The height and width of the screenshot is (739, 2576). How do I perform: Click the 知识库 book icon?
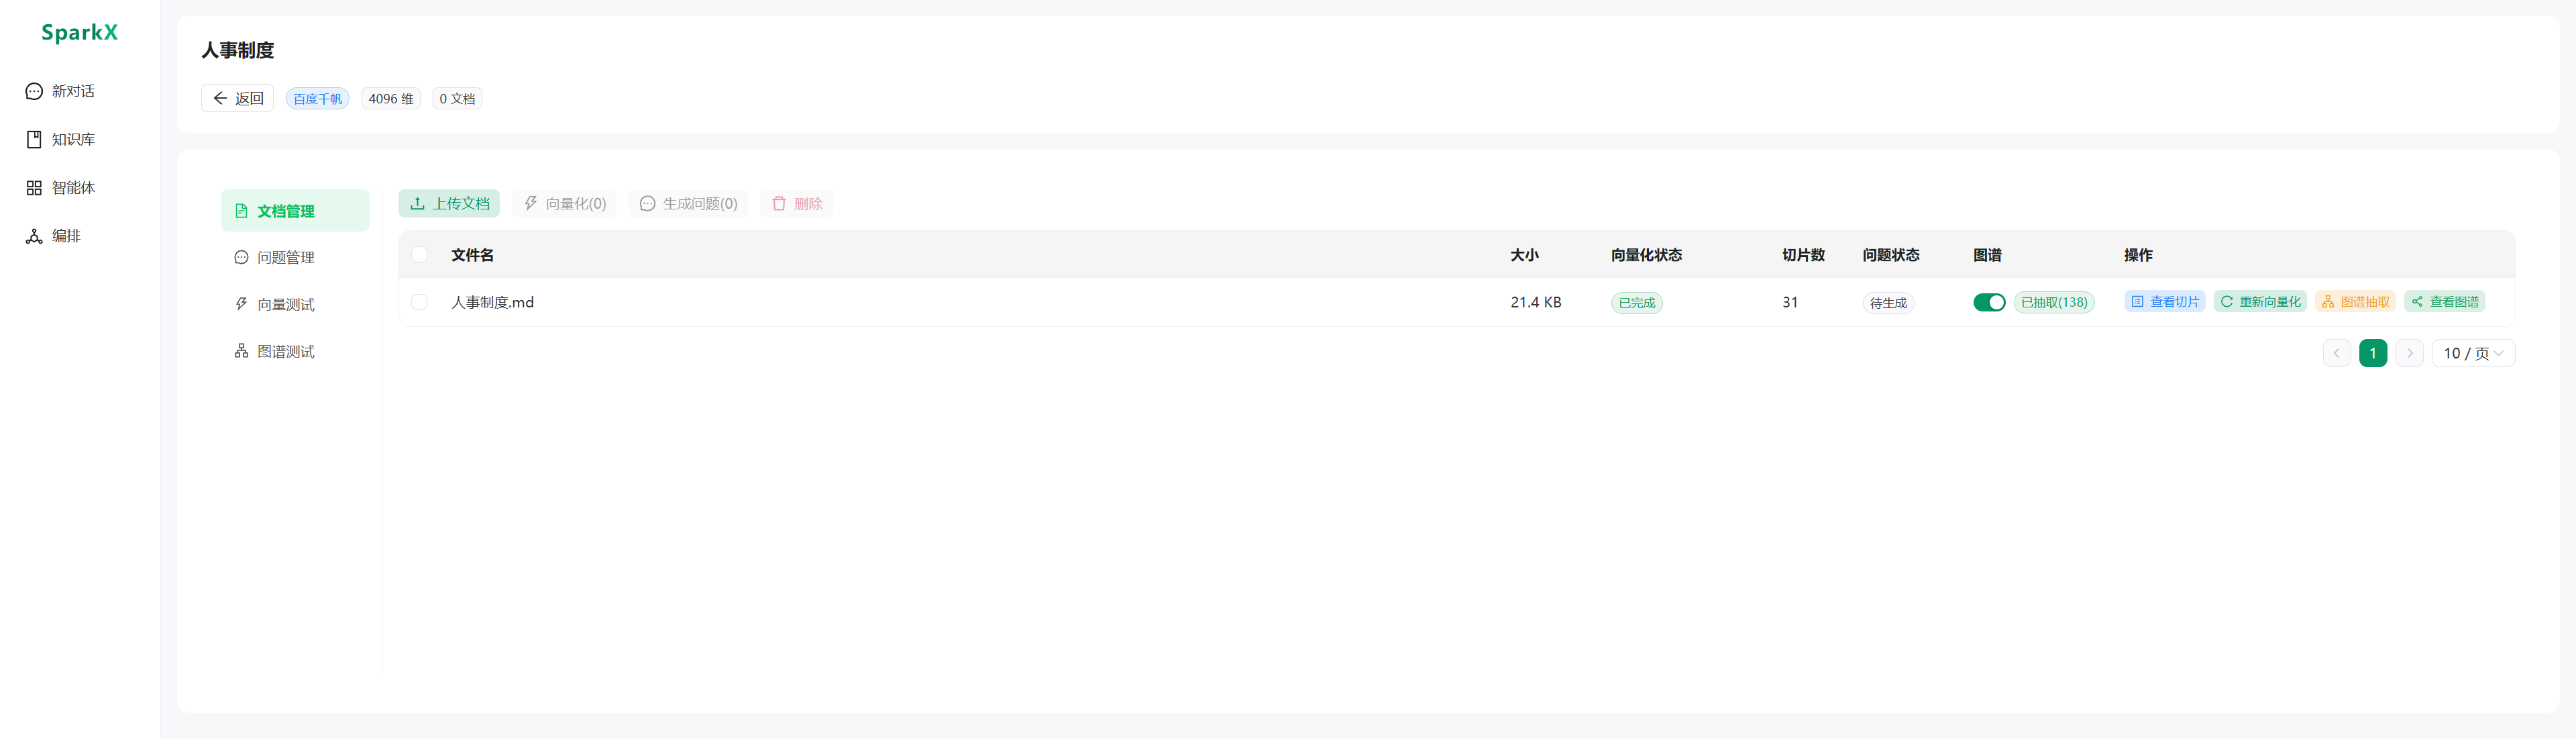click(34, 139)
